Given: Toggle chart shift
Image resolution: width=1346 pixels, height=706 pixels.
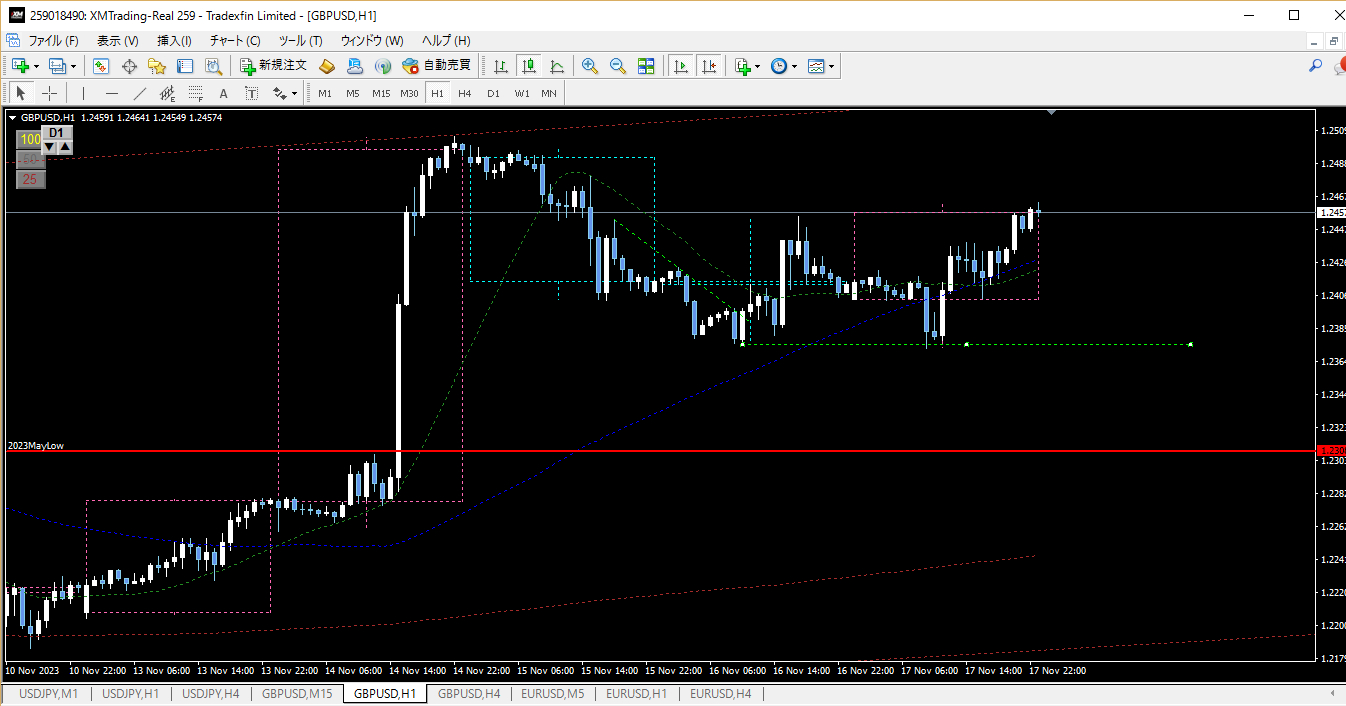Looking at the screenshot, I should pos(709,66).
